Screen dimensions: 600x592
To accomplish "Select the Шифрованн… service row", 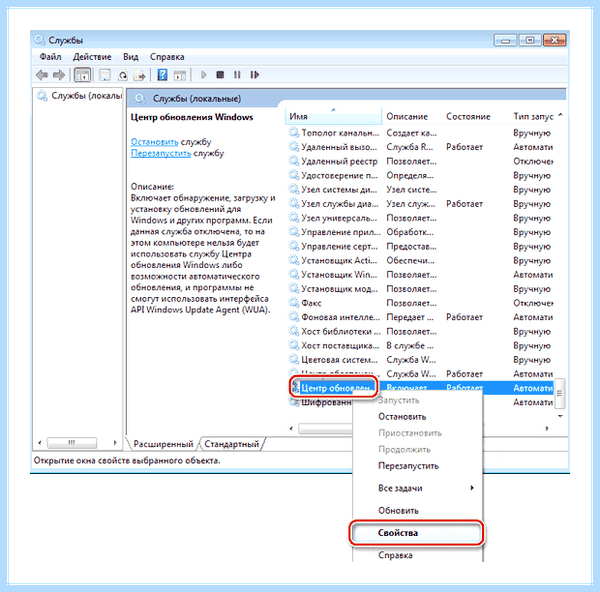I will (x=321, y=402).
